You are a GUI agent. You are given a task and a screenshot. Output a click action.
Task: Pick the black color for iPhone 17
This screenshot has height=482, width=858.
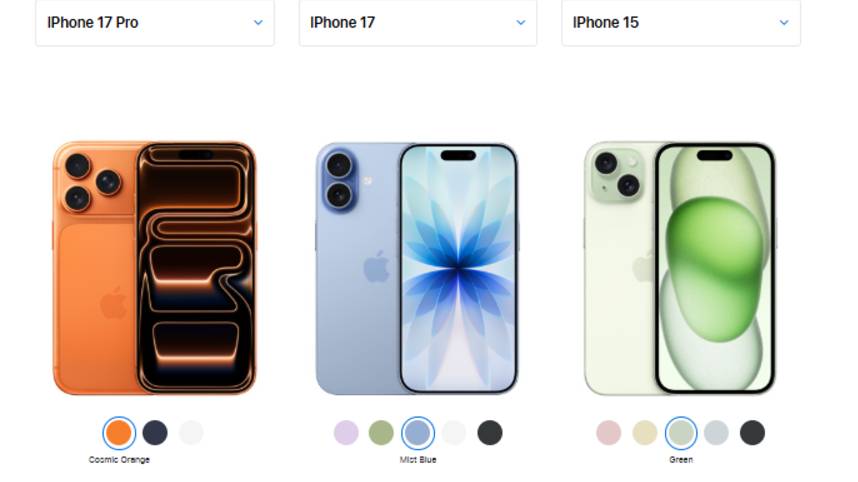(490, 433)
